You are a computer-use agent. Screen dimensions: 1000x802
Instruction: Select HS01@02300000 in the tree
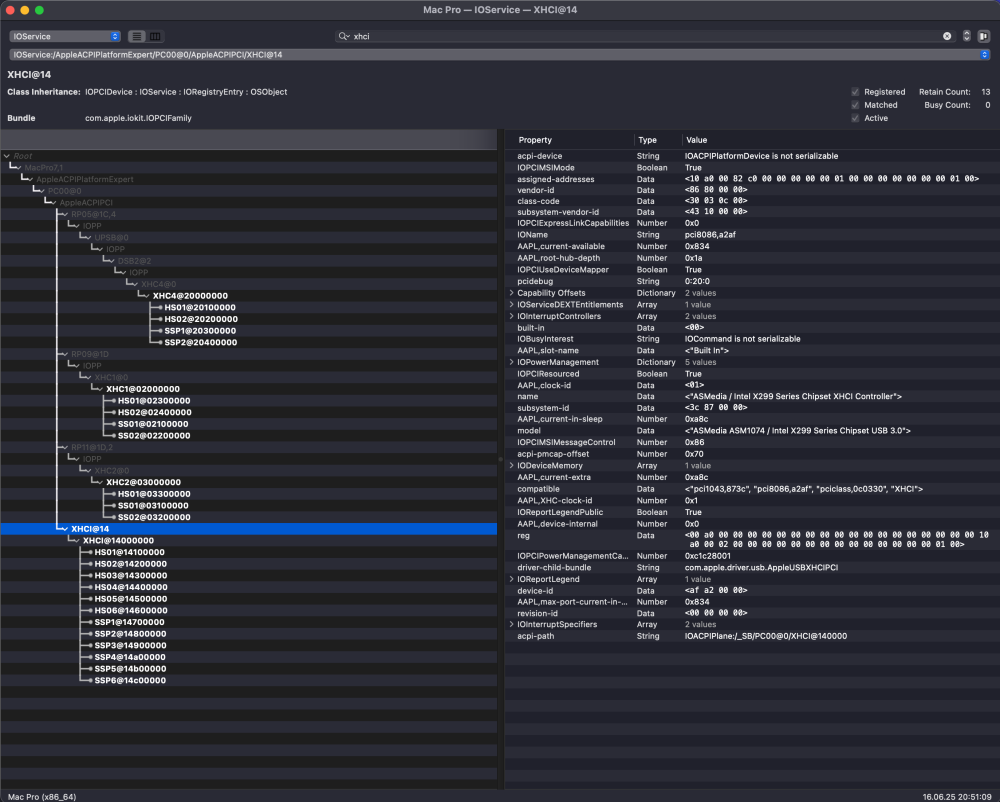(x=154, y=400)
